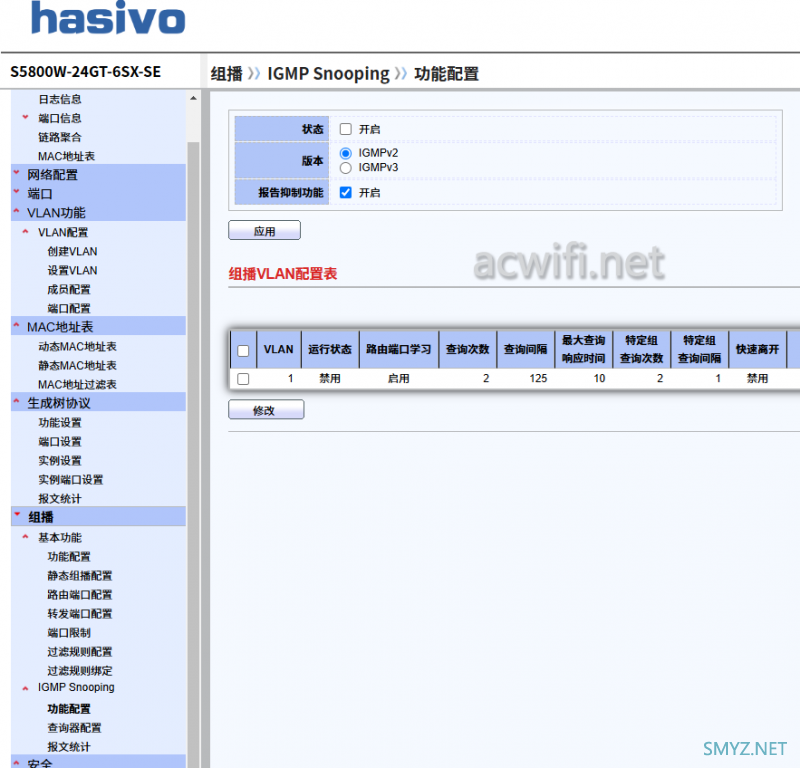
Task: Open 动态MAC地址表 page
Action: 78,346
